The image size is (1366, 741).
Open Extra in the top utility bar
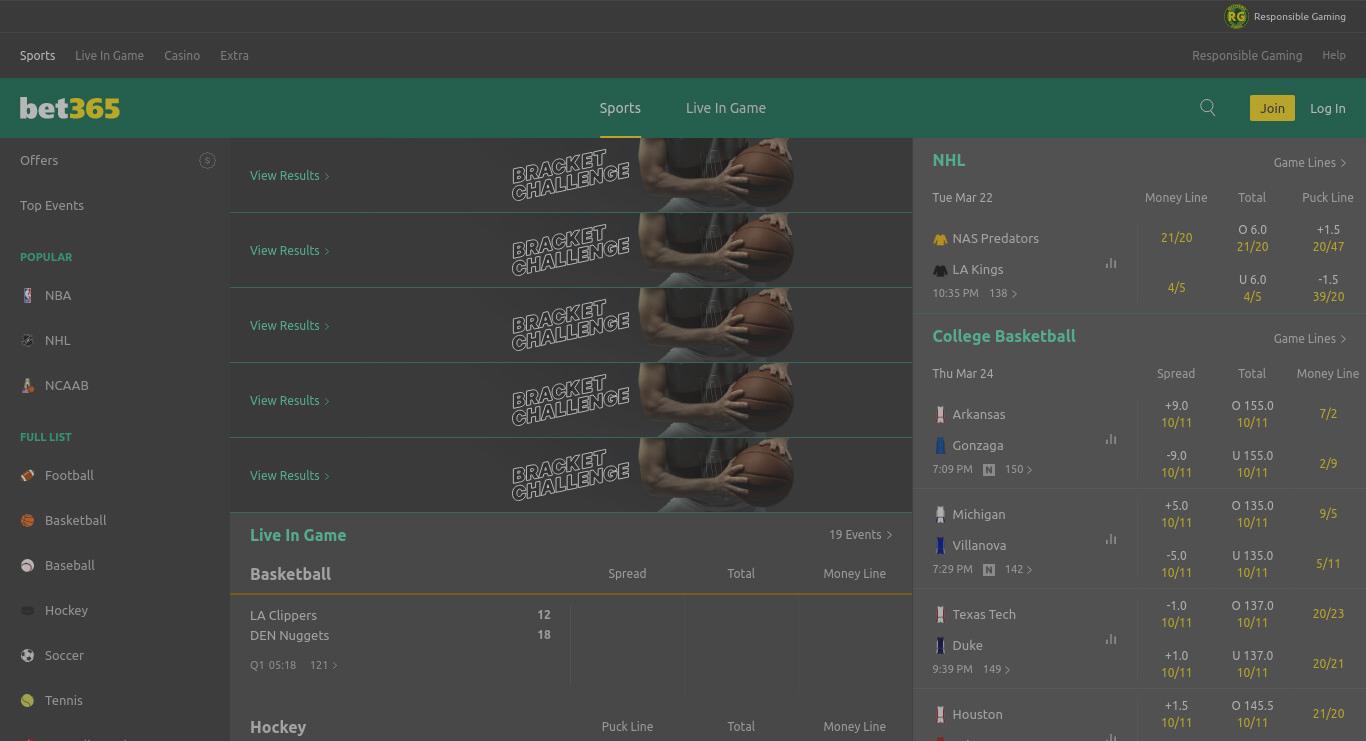point(234,56)
